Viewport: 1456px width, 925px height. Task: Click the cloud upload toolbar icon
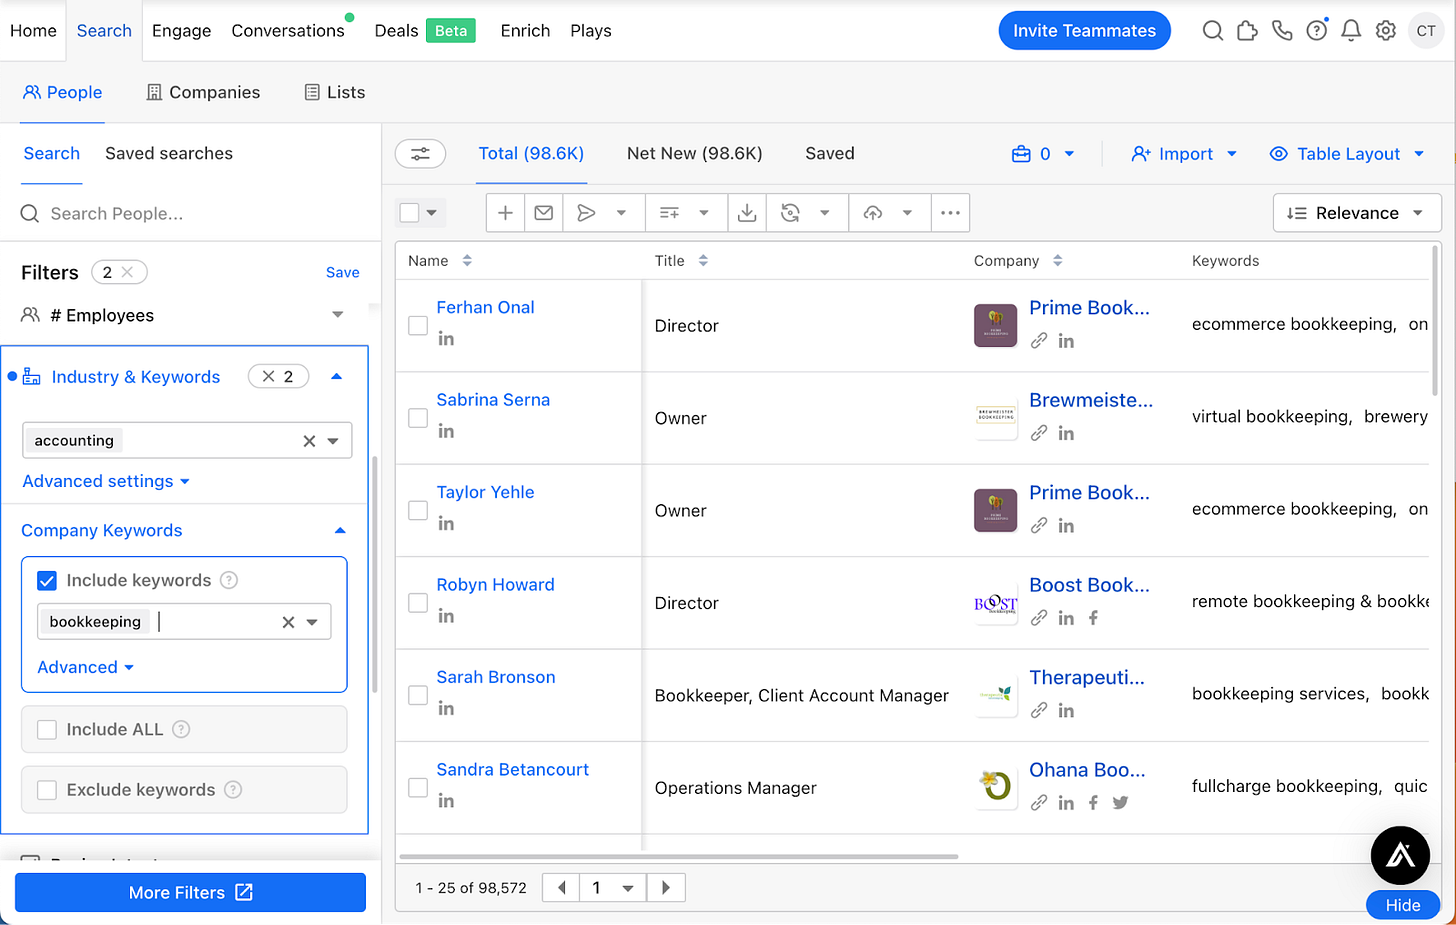click(x=873, y=213)
